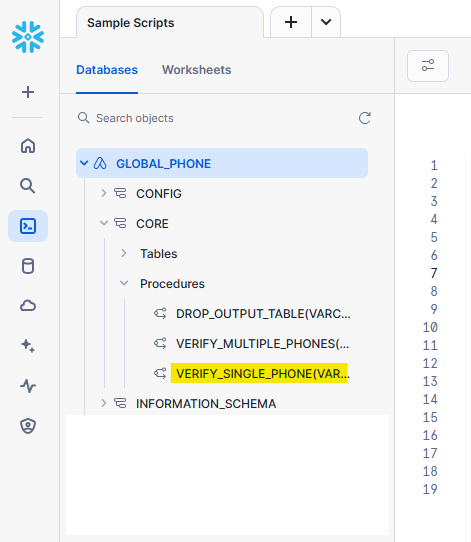471x542 pixels.
Task: Click line number 19 in editor gutter
Action: tap(430, 489)
